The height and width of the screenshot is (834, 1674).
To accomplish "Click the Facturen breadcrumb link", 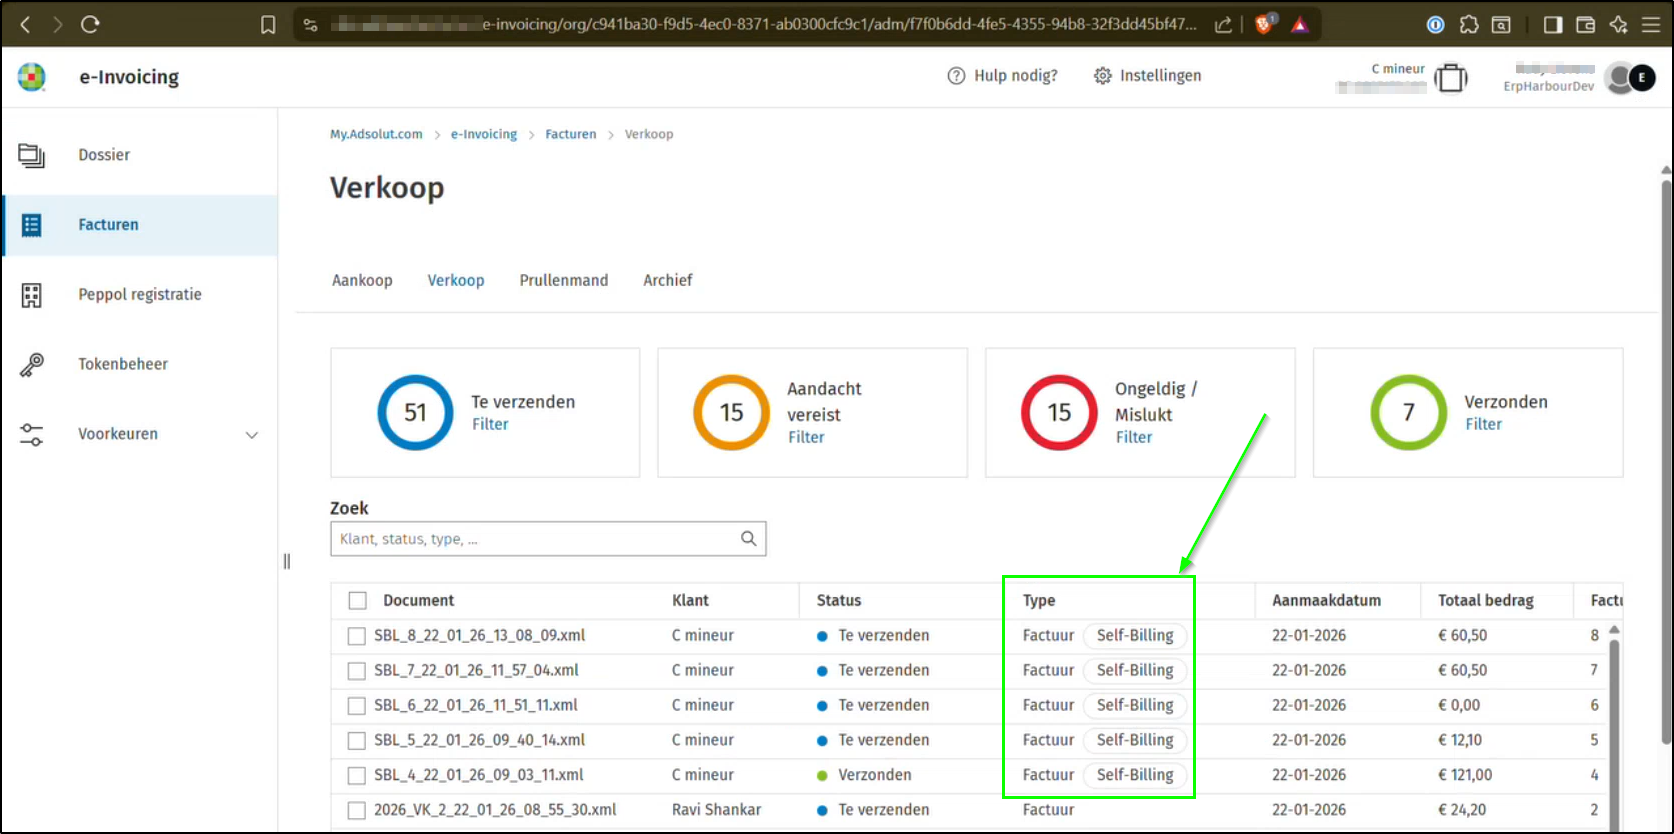I will tap(570, 134).
